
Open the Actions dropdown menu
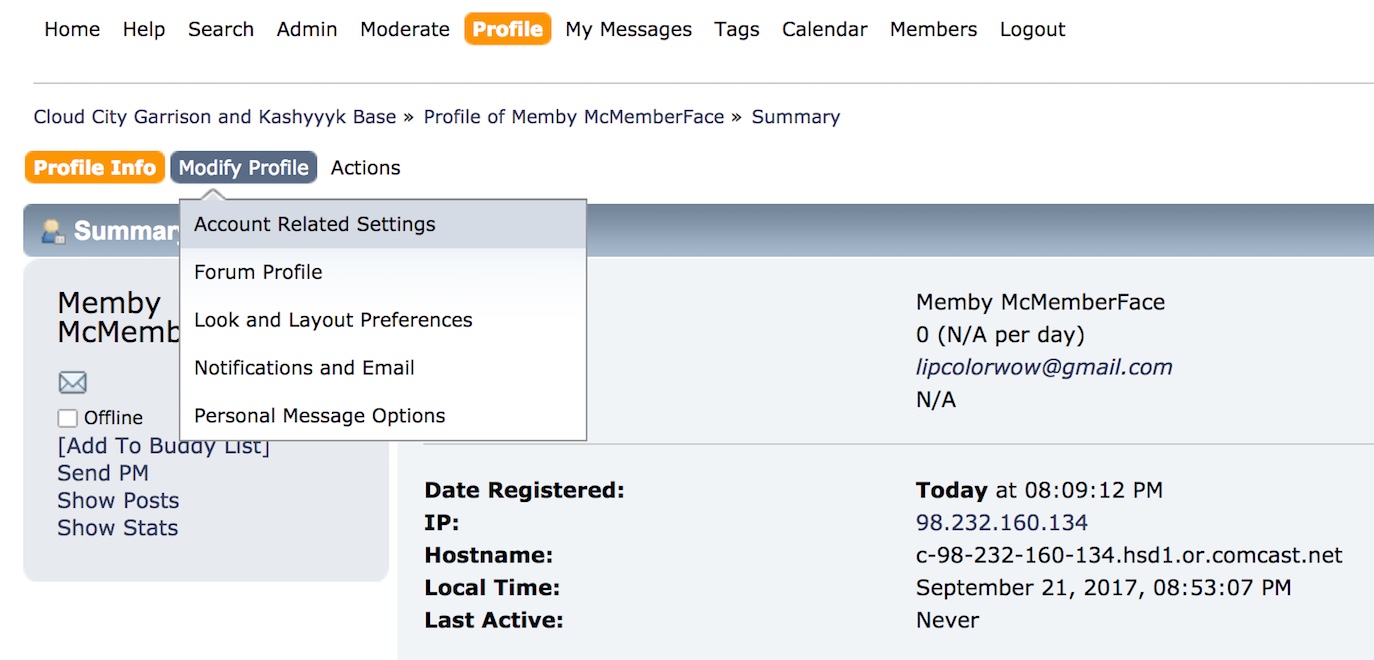point(365,168)
